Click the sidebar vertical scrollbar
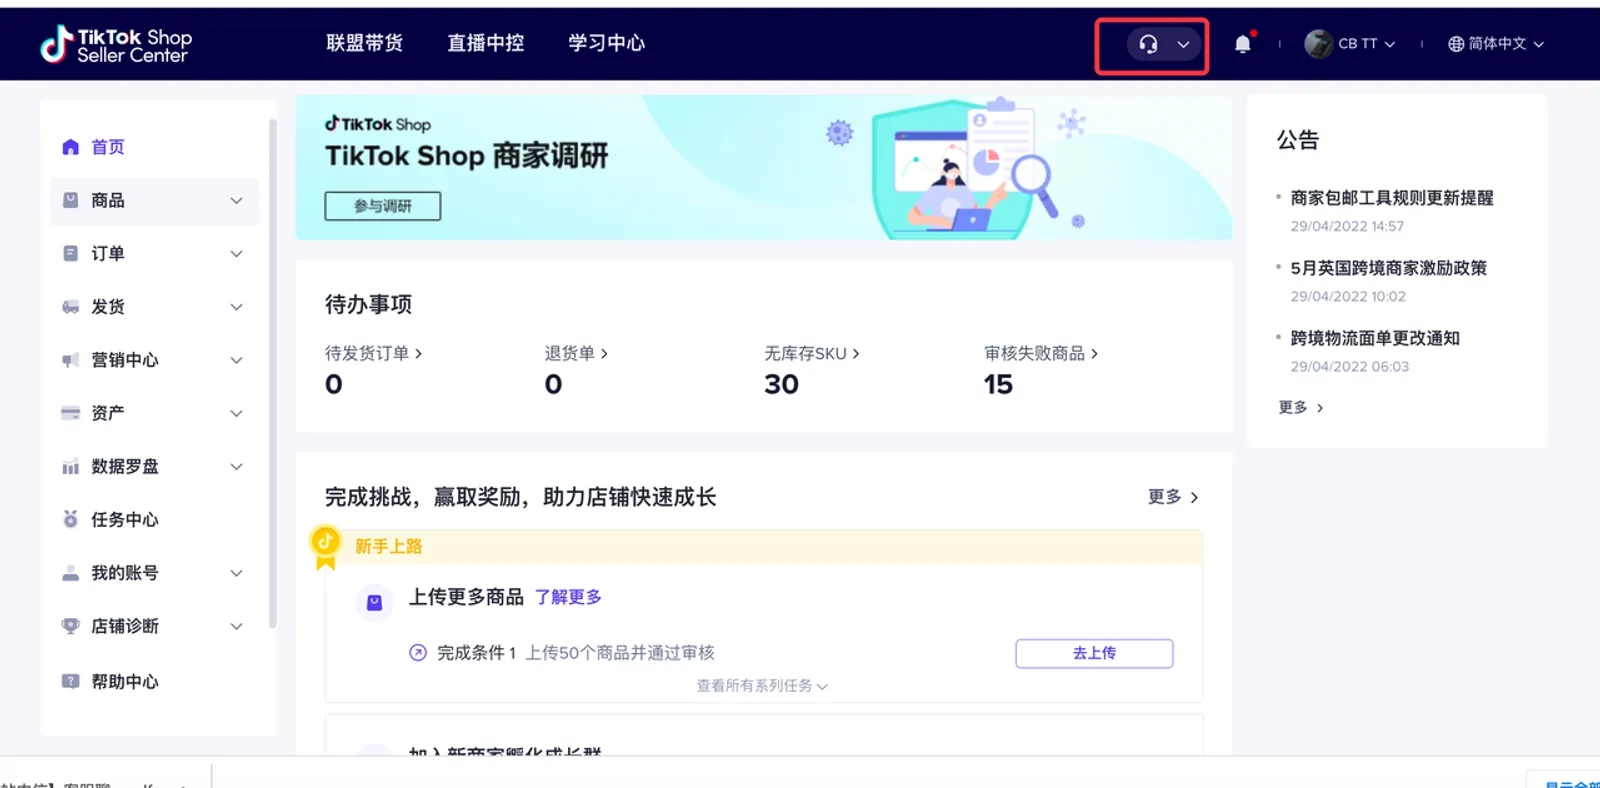 coord(272,374)
